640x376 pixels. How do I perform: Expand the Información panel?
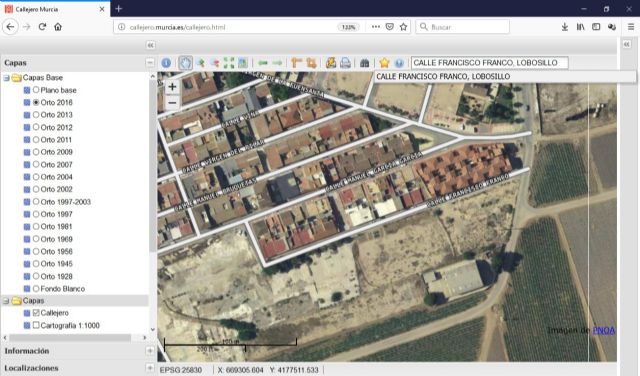click(150, 351)
